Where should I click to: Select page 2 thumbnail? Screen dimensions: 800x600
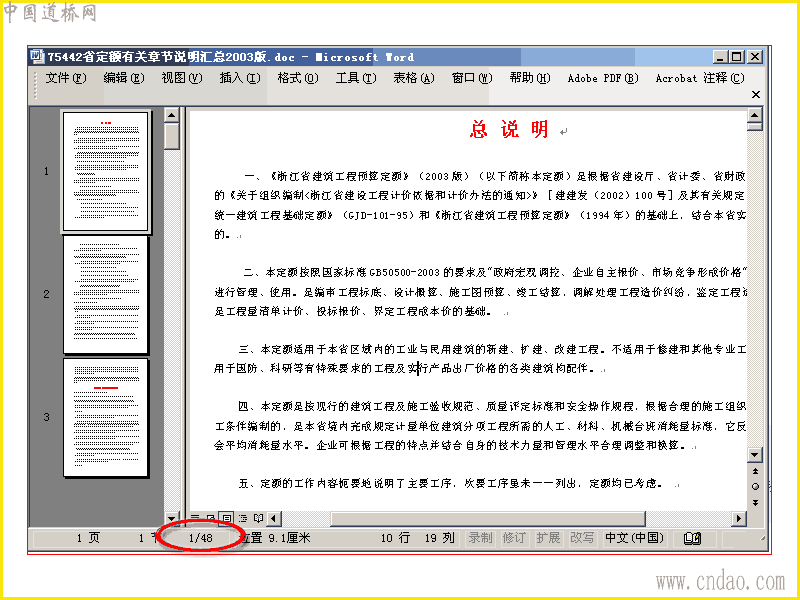[x=106, y=294]
